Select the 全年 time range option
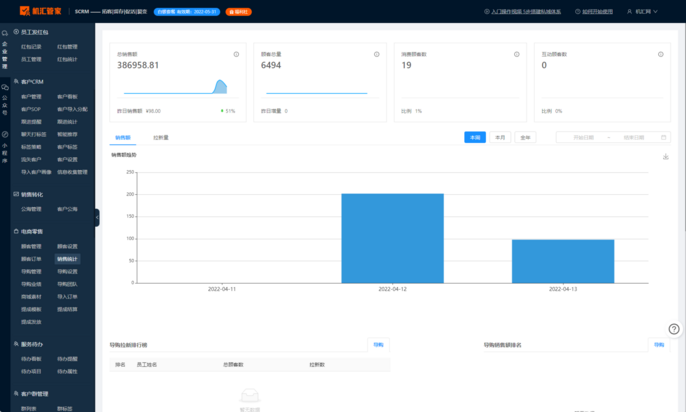Viewport: 686px width, 412px height. click(x=526, y=137)
